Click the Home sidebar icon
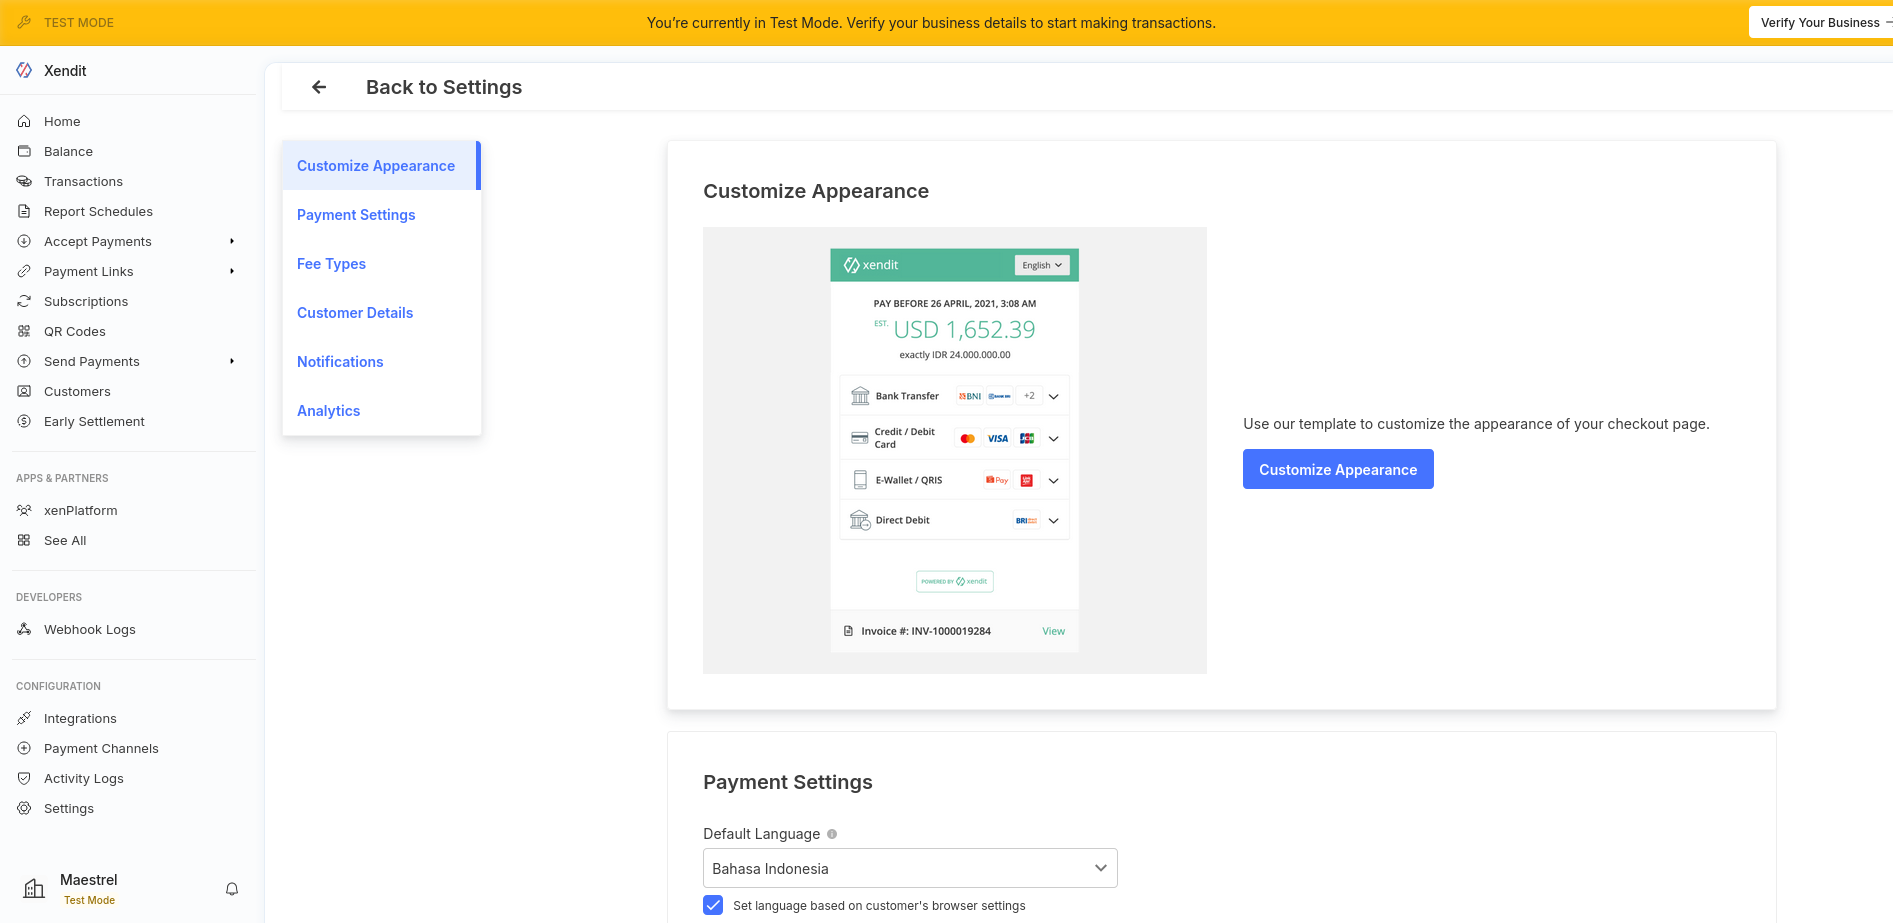Viewport: 1893px width, 923px height. point(24,121)
